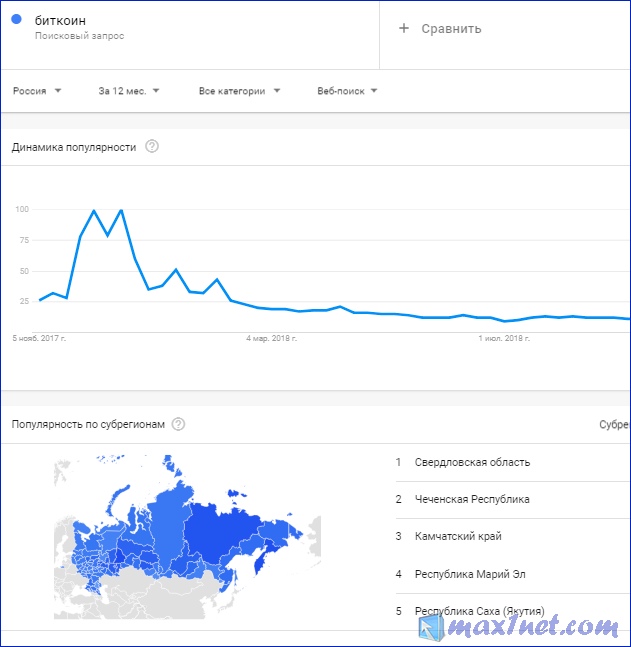Select the биткоин search term field
Image resolution: width=631 pixels, height=647 pixels.
(x=190, y=35)
